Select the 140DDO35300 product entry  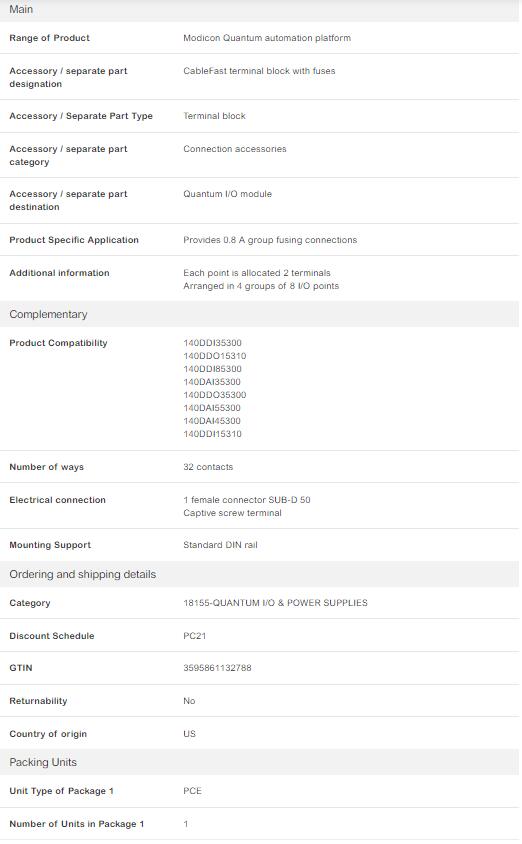pos(214,395)
